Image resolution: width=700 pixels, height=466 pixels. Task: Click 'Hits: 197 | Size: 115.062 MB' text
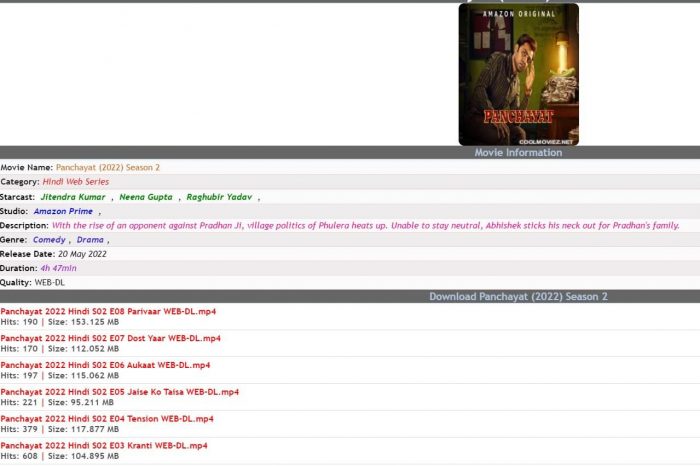click(x=60, y=375)
